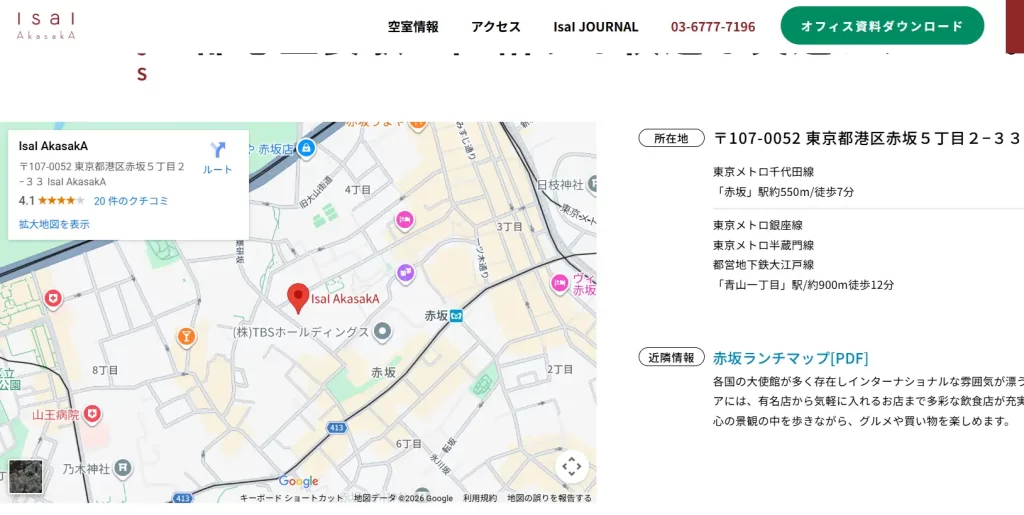The height and width of the screenshot is (515, 1024).
Task: Open the 20 件のクチコミ reviews link
Action: tap(131, 201)
